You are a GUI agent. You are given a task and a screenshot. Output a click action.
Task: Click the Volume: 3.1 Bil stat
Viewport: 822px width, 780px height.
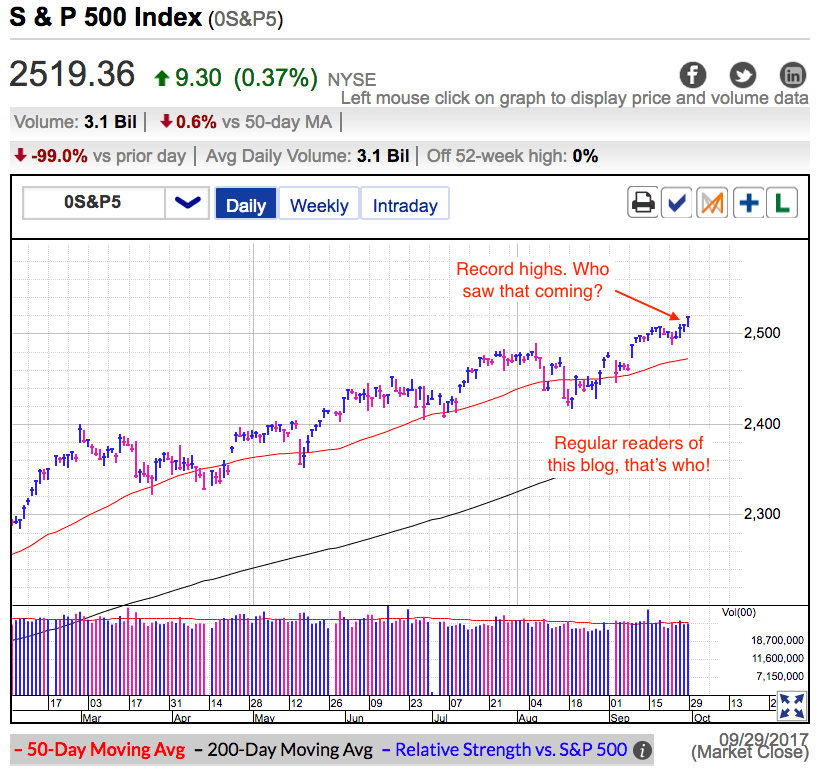tap(75, 122)
